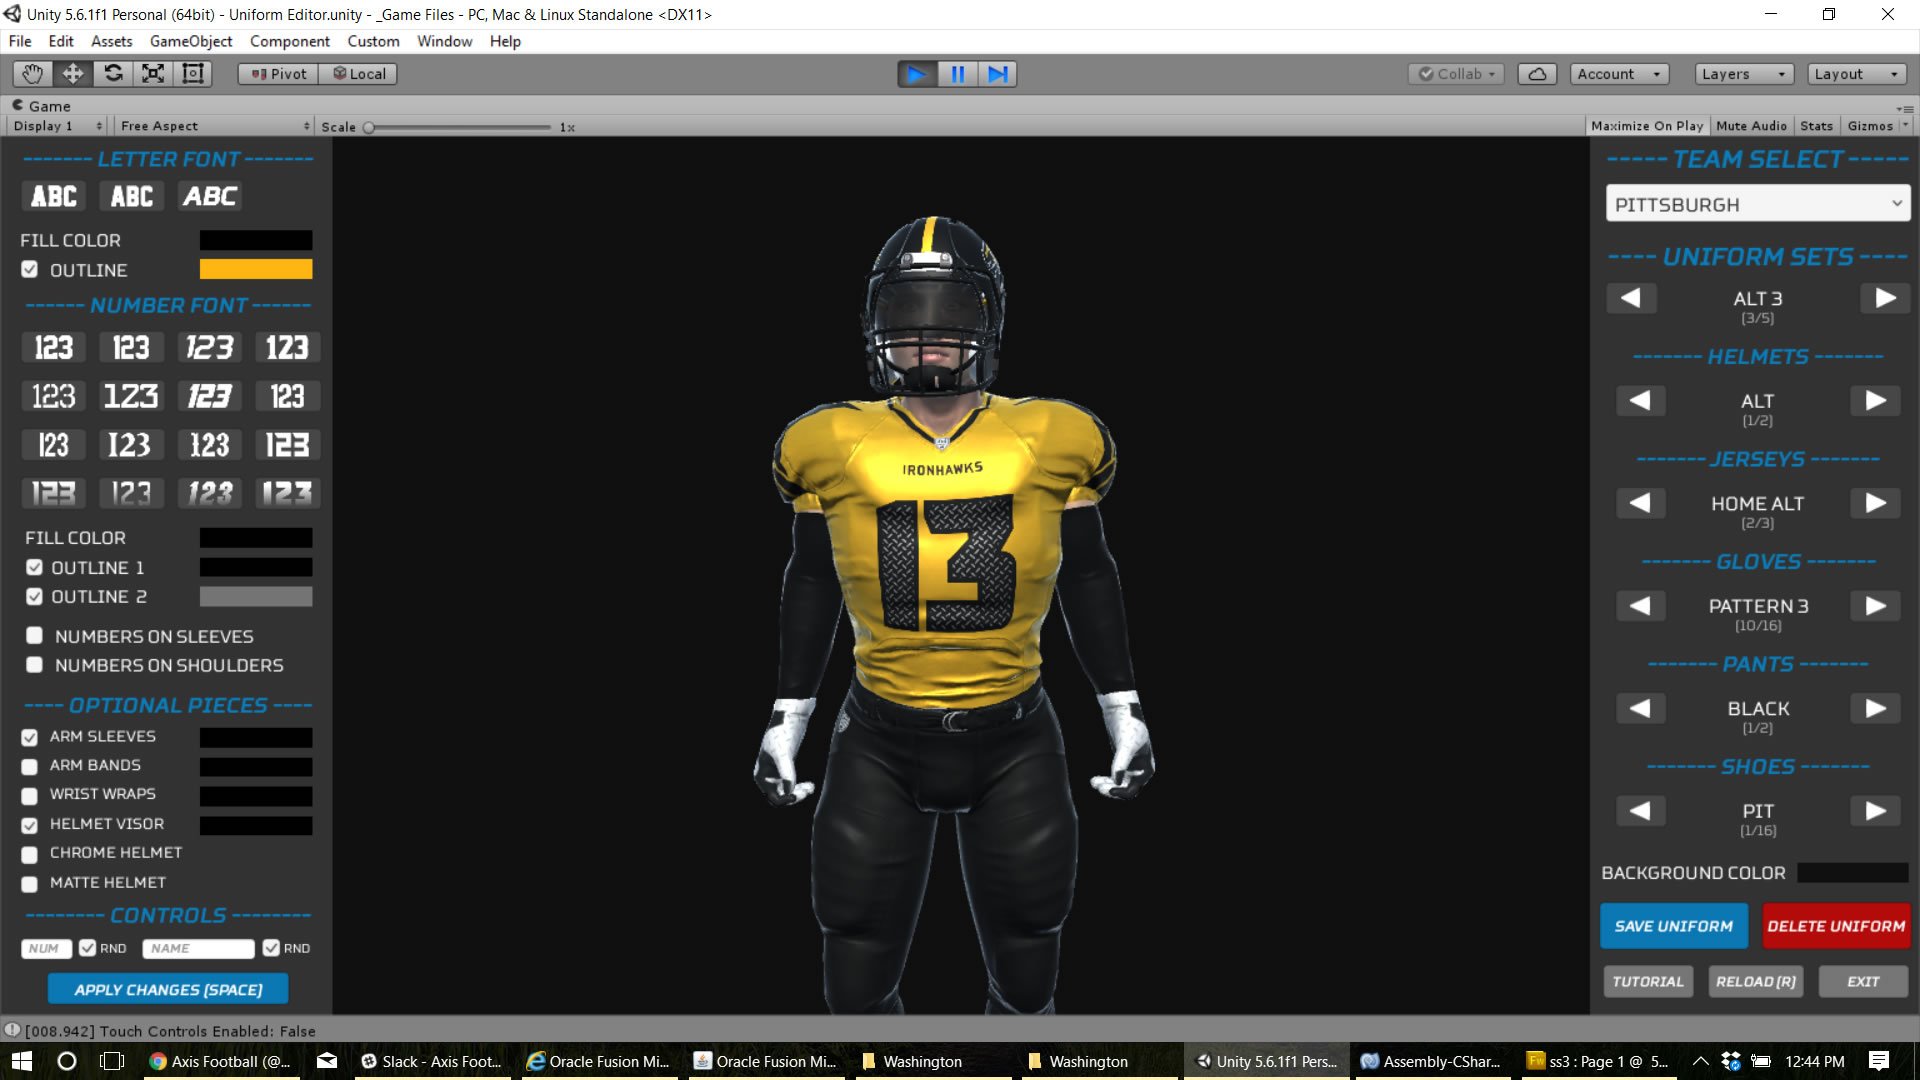Screen dimensions: 1920x1080
Task: Open the cloud services icon
Action: [x=1537, y=74]
